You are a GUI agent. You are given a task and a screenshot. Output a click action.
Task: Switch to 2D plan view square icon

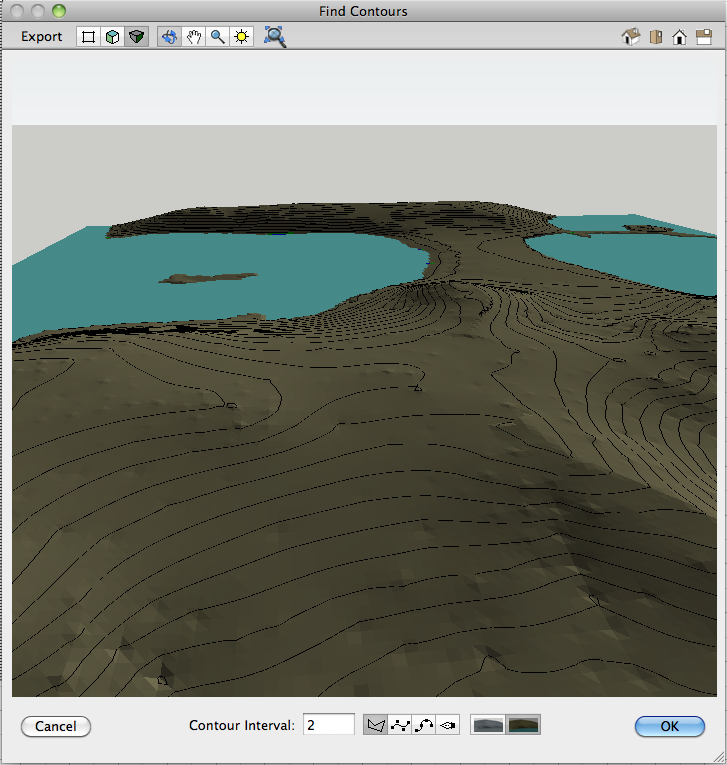[x=88, y=37]
